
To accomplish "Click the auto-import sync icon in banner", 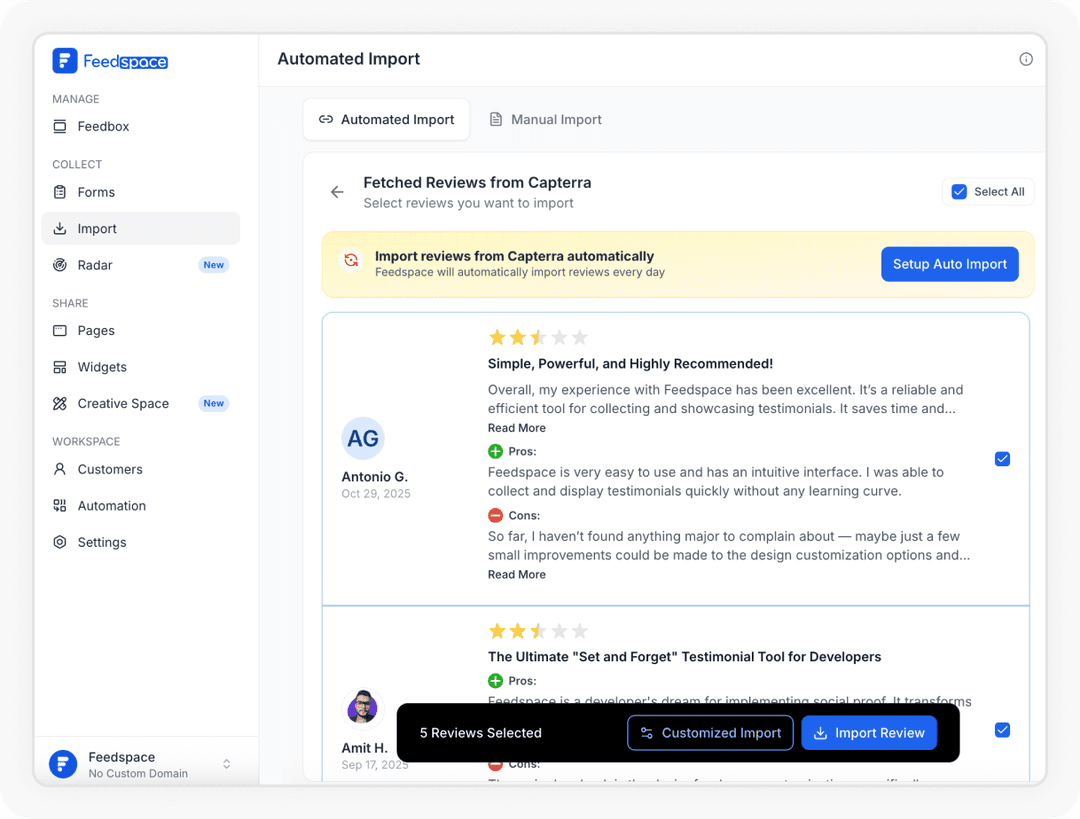I will click(x=351, y=260).
